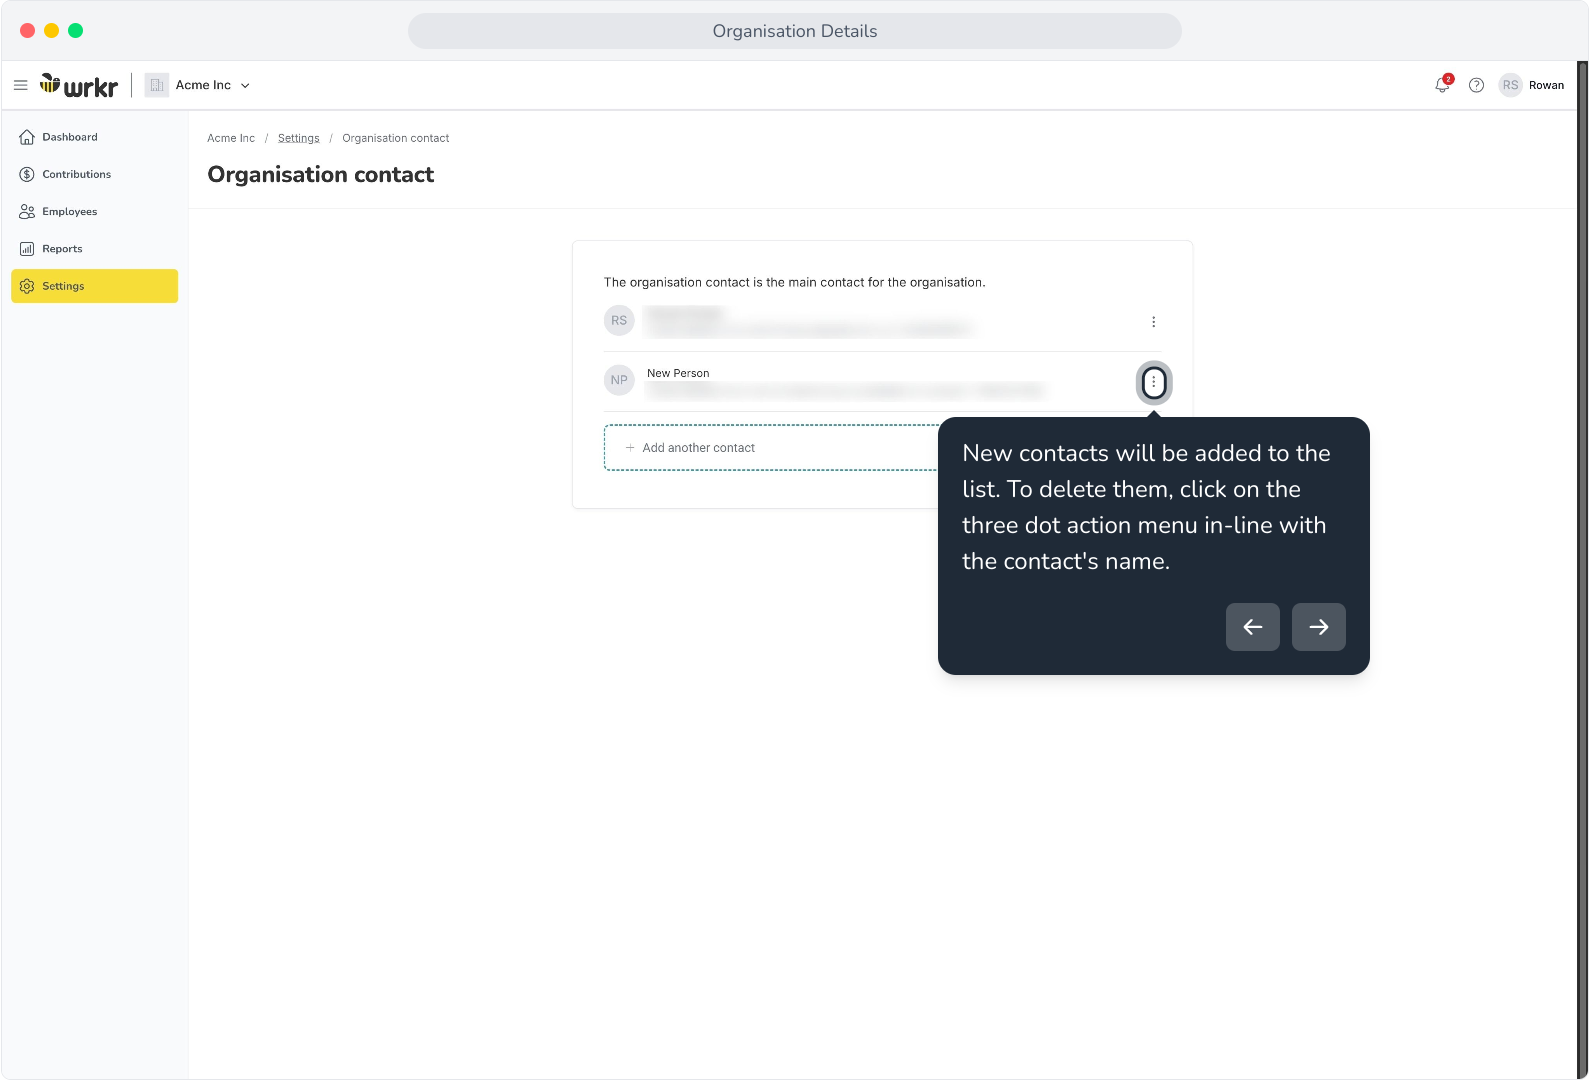Click the Acme Inc breadcrumb
This screenshot has width=1590, height=1080.
[231, 138]
